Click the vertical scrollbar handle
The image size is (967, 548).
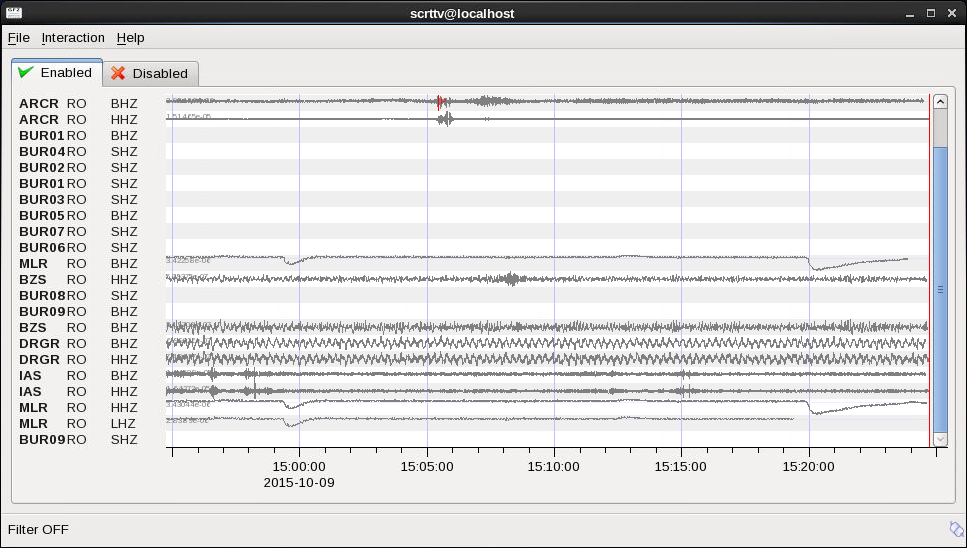[940, 289]
